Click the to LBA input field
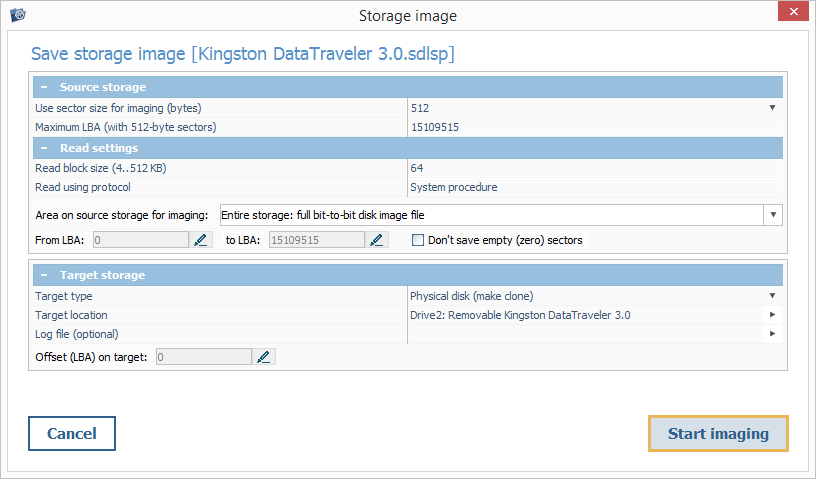The height and width of the screenshot is (479, 816). click(315, 240)
